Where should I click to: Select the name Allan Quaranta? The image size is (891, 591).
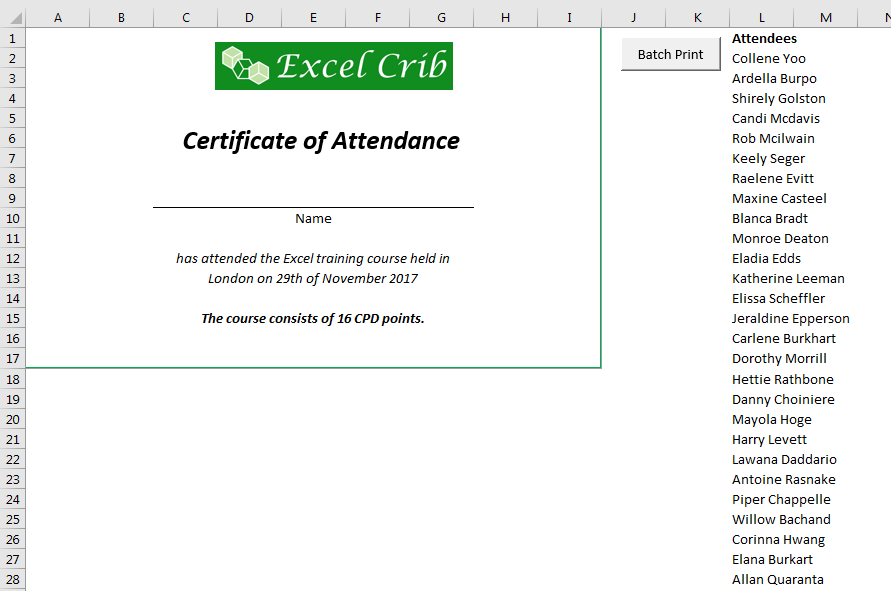(x=777, y=579)
